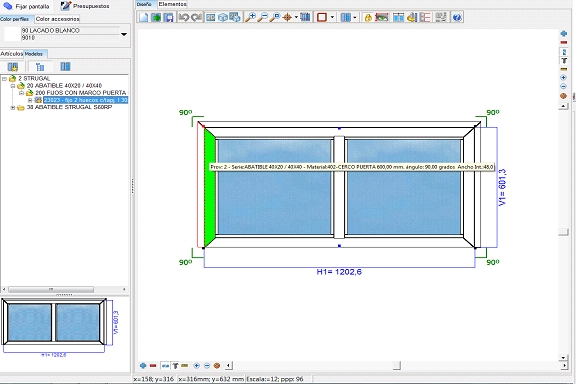Select the red rectangle frame shape tool
This screenshot has width=576, height=384.
click(x=322, y=17)
